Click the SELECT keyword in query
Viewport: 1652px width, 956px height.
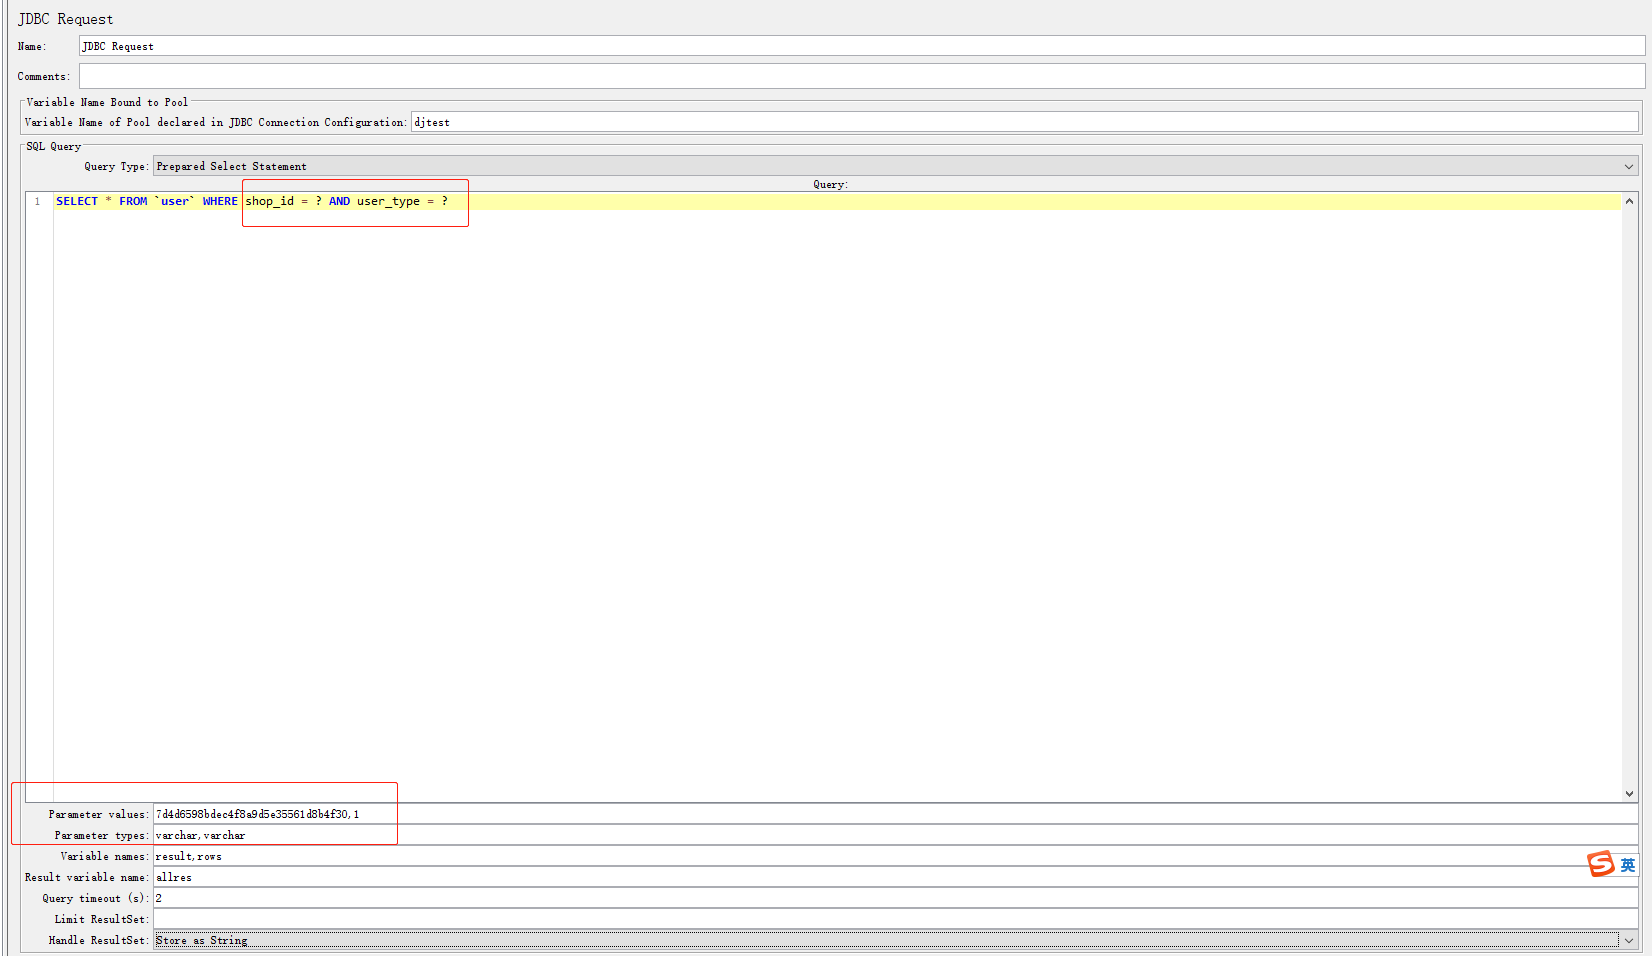(77, 201)
